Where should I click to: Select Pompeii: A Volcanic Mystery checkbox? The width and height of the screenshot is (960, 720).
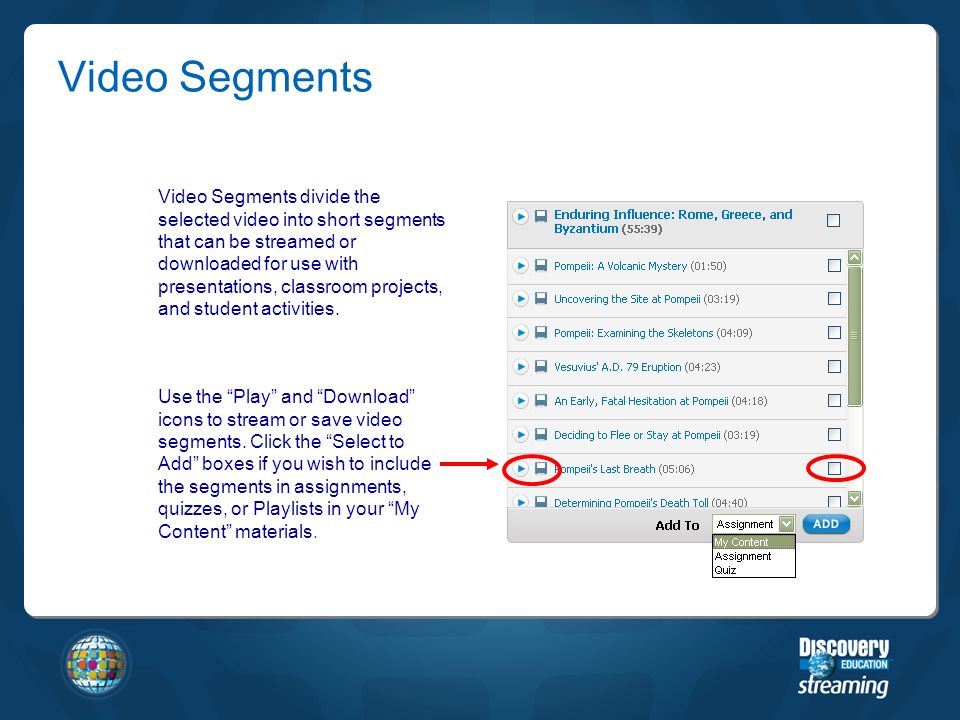point(834,266)
